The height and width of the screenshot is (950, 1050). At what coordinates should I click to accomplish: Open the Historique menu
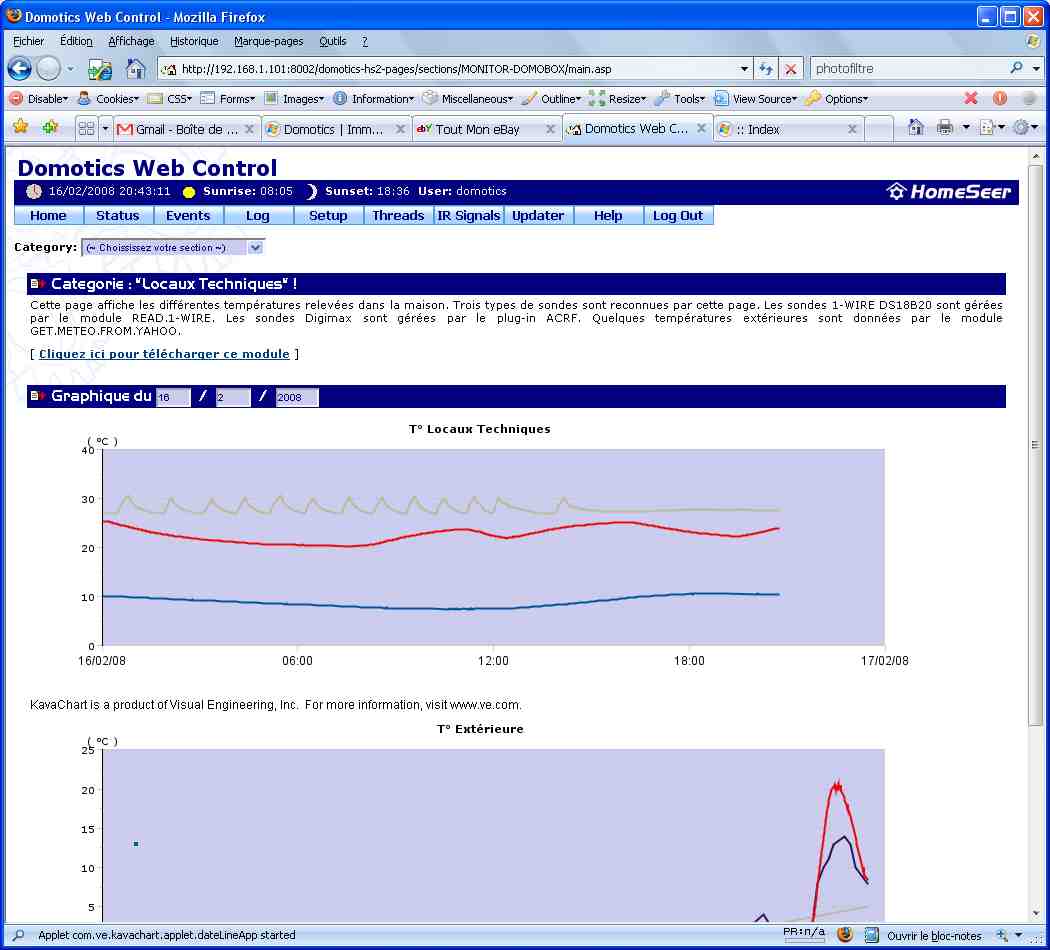(x=194, y=41)
